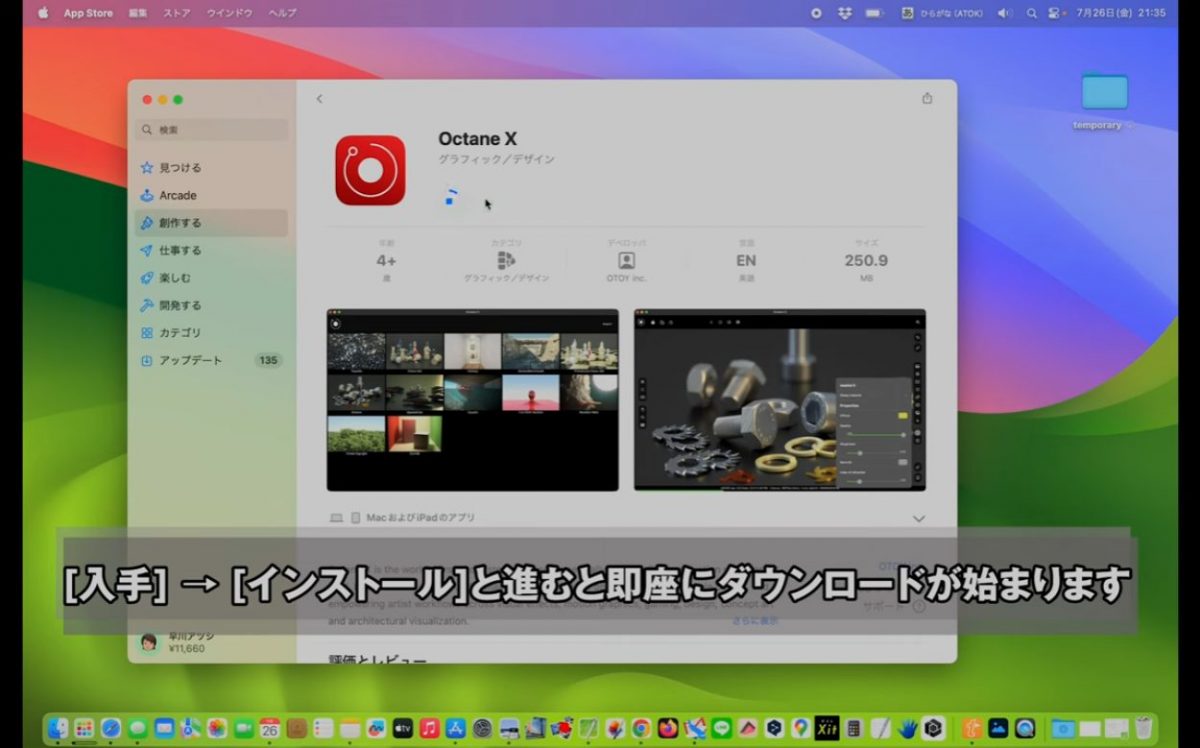Image resolution: width=1200 pixels, height=748 pixels.
Task: Open the ウインドウ menu
Action: pos(230,13)
